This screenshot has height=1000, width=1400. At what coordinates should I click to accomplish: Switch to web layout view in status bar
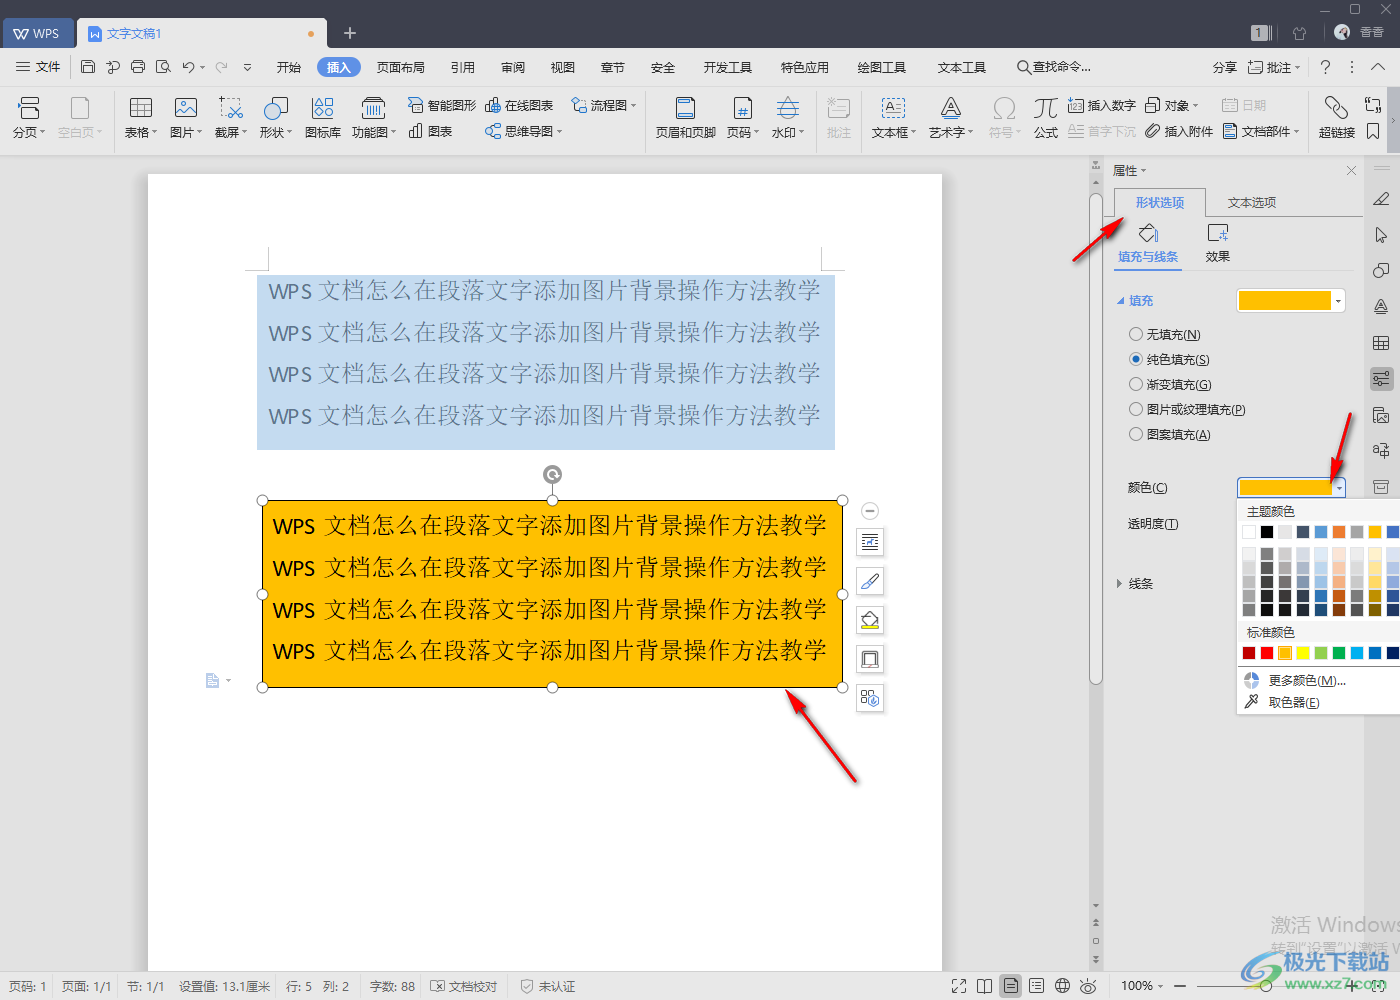1062,986
